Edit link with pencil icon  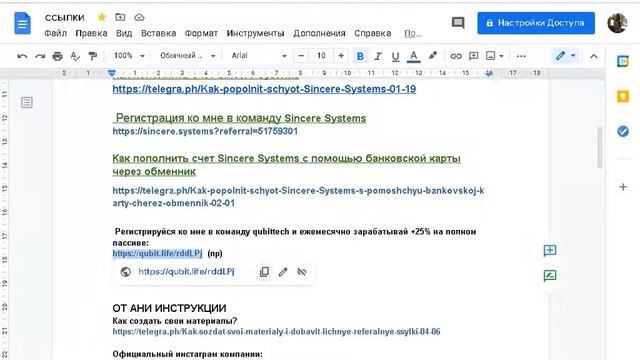click(x=283, y=271)
